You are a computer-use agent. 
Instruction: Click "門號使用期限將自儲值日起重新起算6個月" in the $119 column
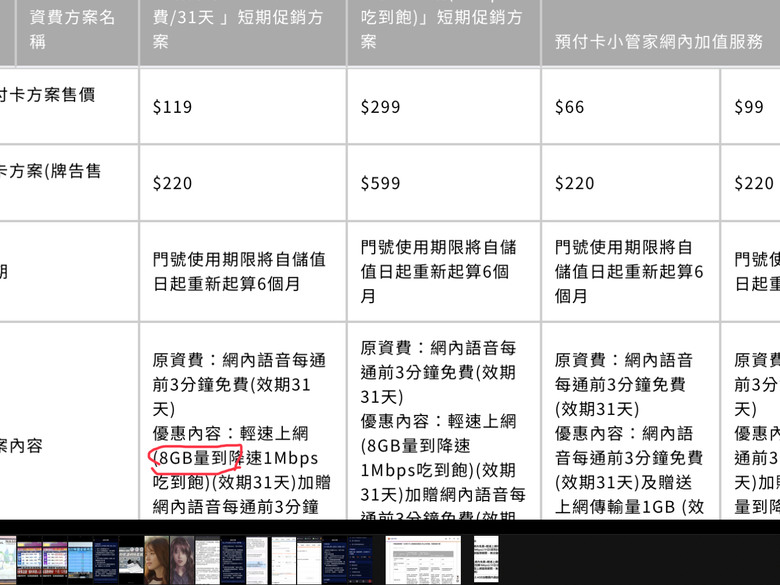[239, 272]
